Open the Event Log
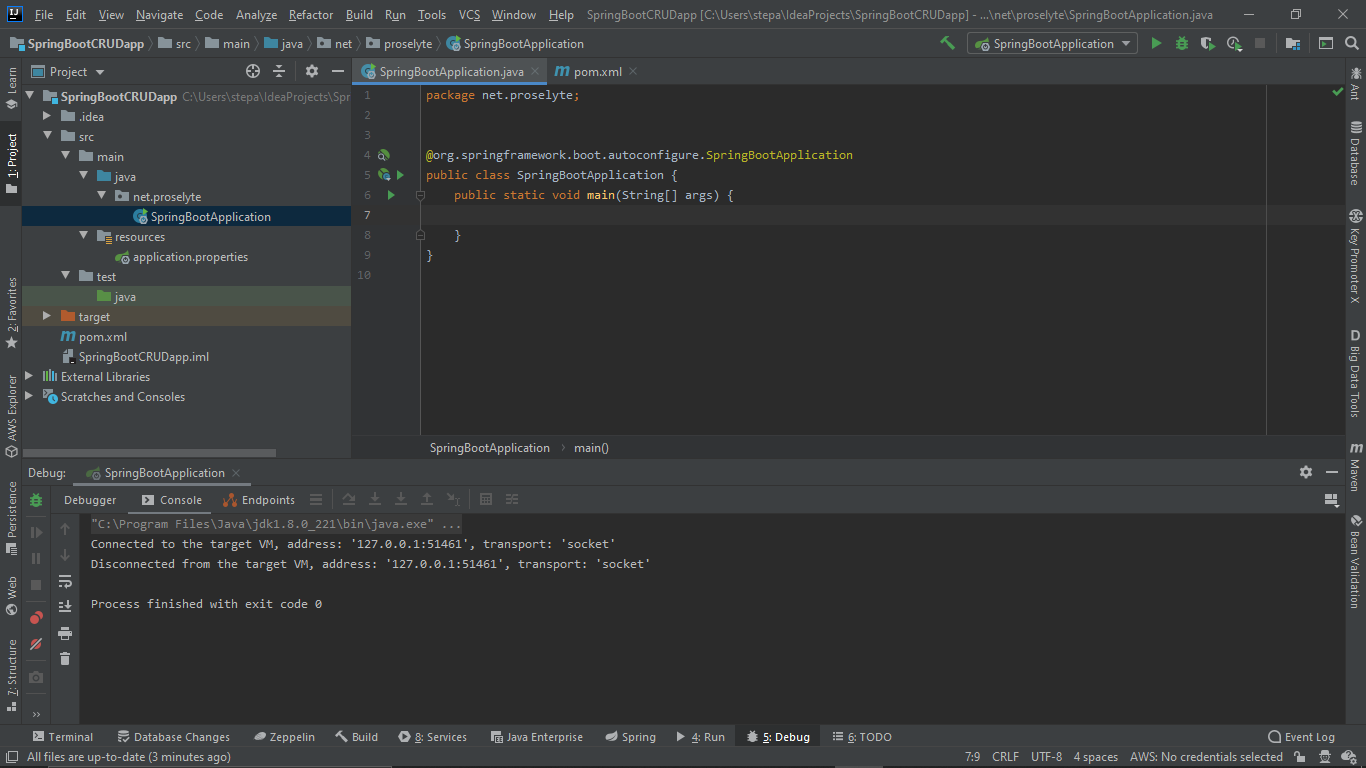The width and height of the screenshot is (1366, 768). point(1301,737)
